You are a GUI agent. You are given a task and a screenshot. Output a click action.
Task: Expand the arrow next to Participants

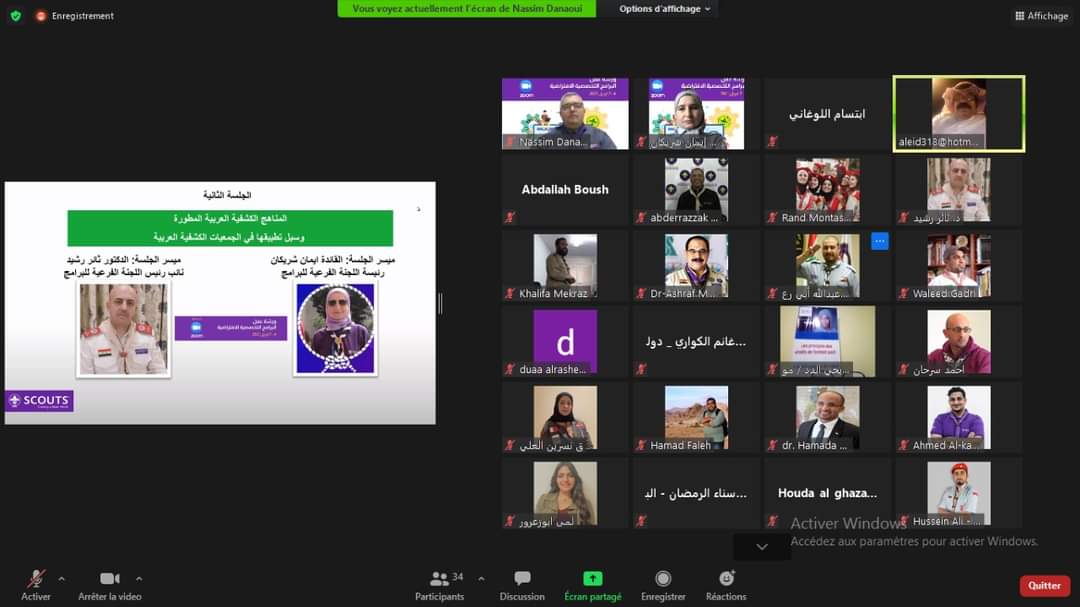coord(481,578)
